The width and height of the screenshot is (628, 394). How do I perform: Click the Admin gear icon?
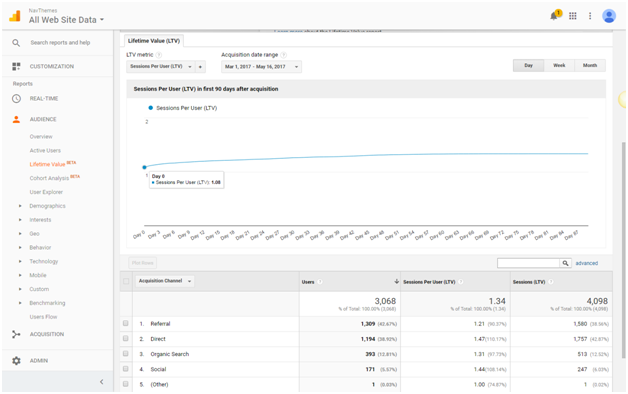point(16,360)
